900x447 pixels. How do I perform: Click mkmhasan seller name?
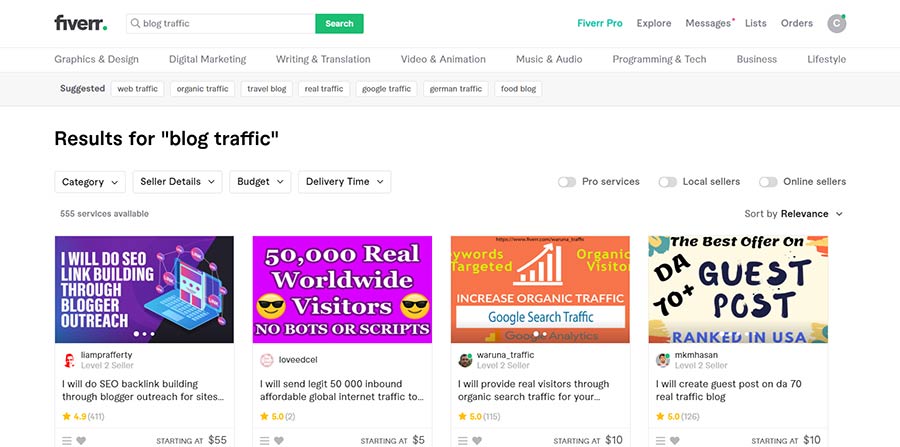coord(696,355)
